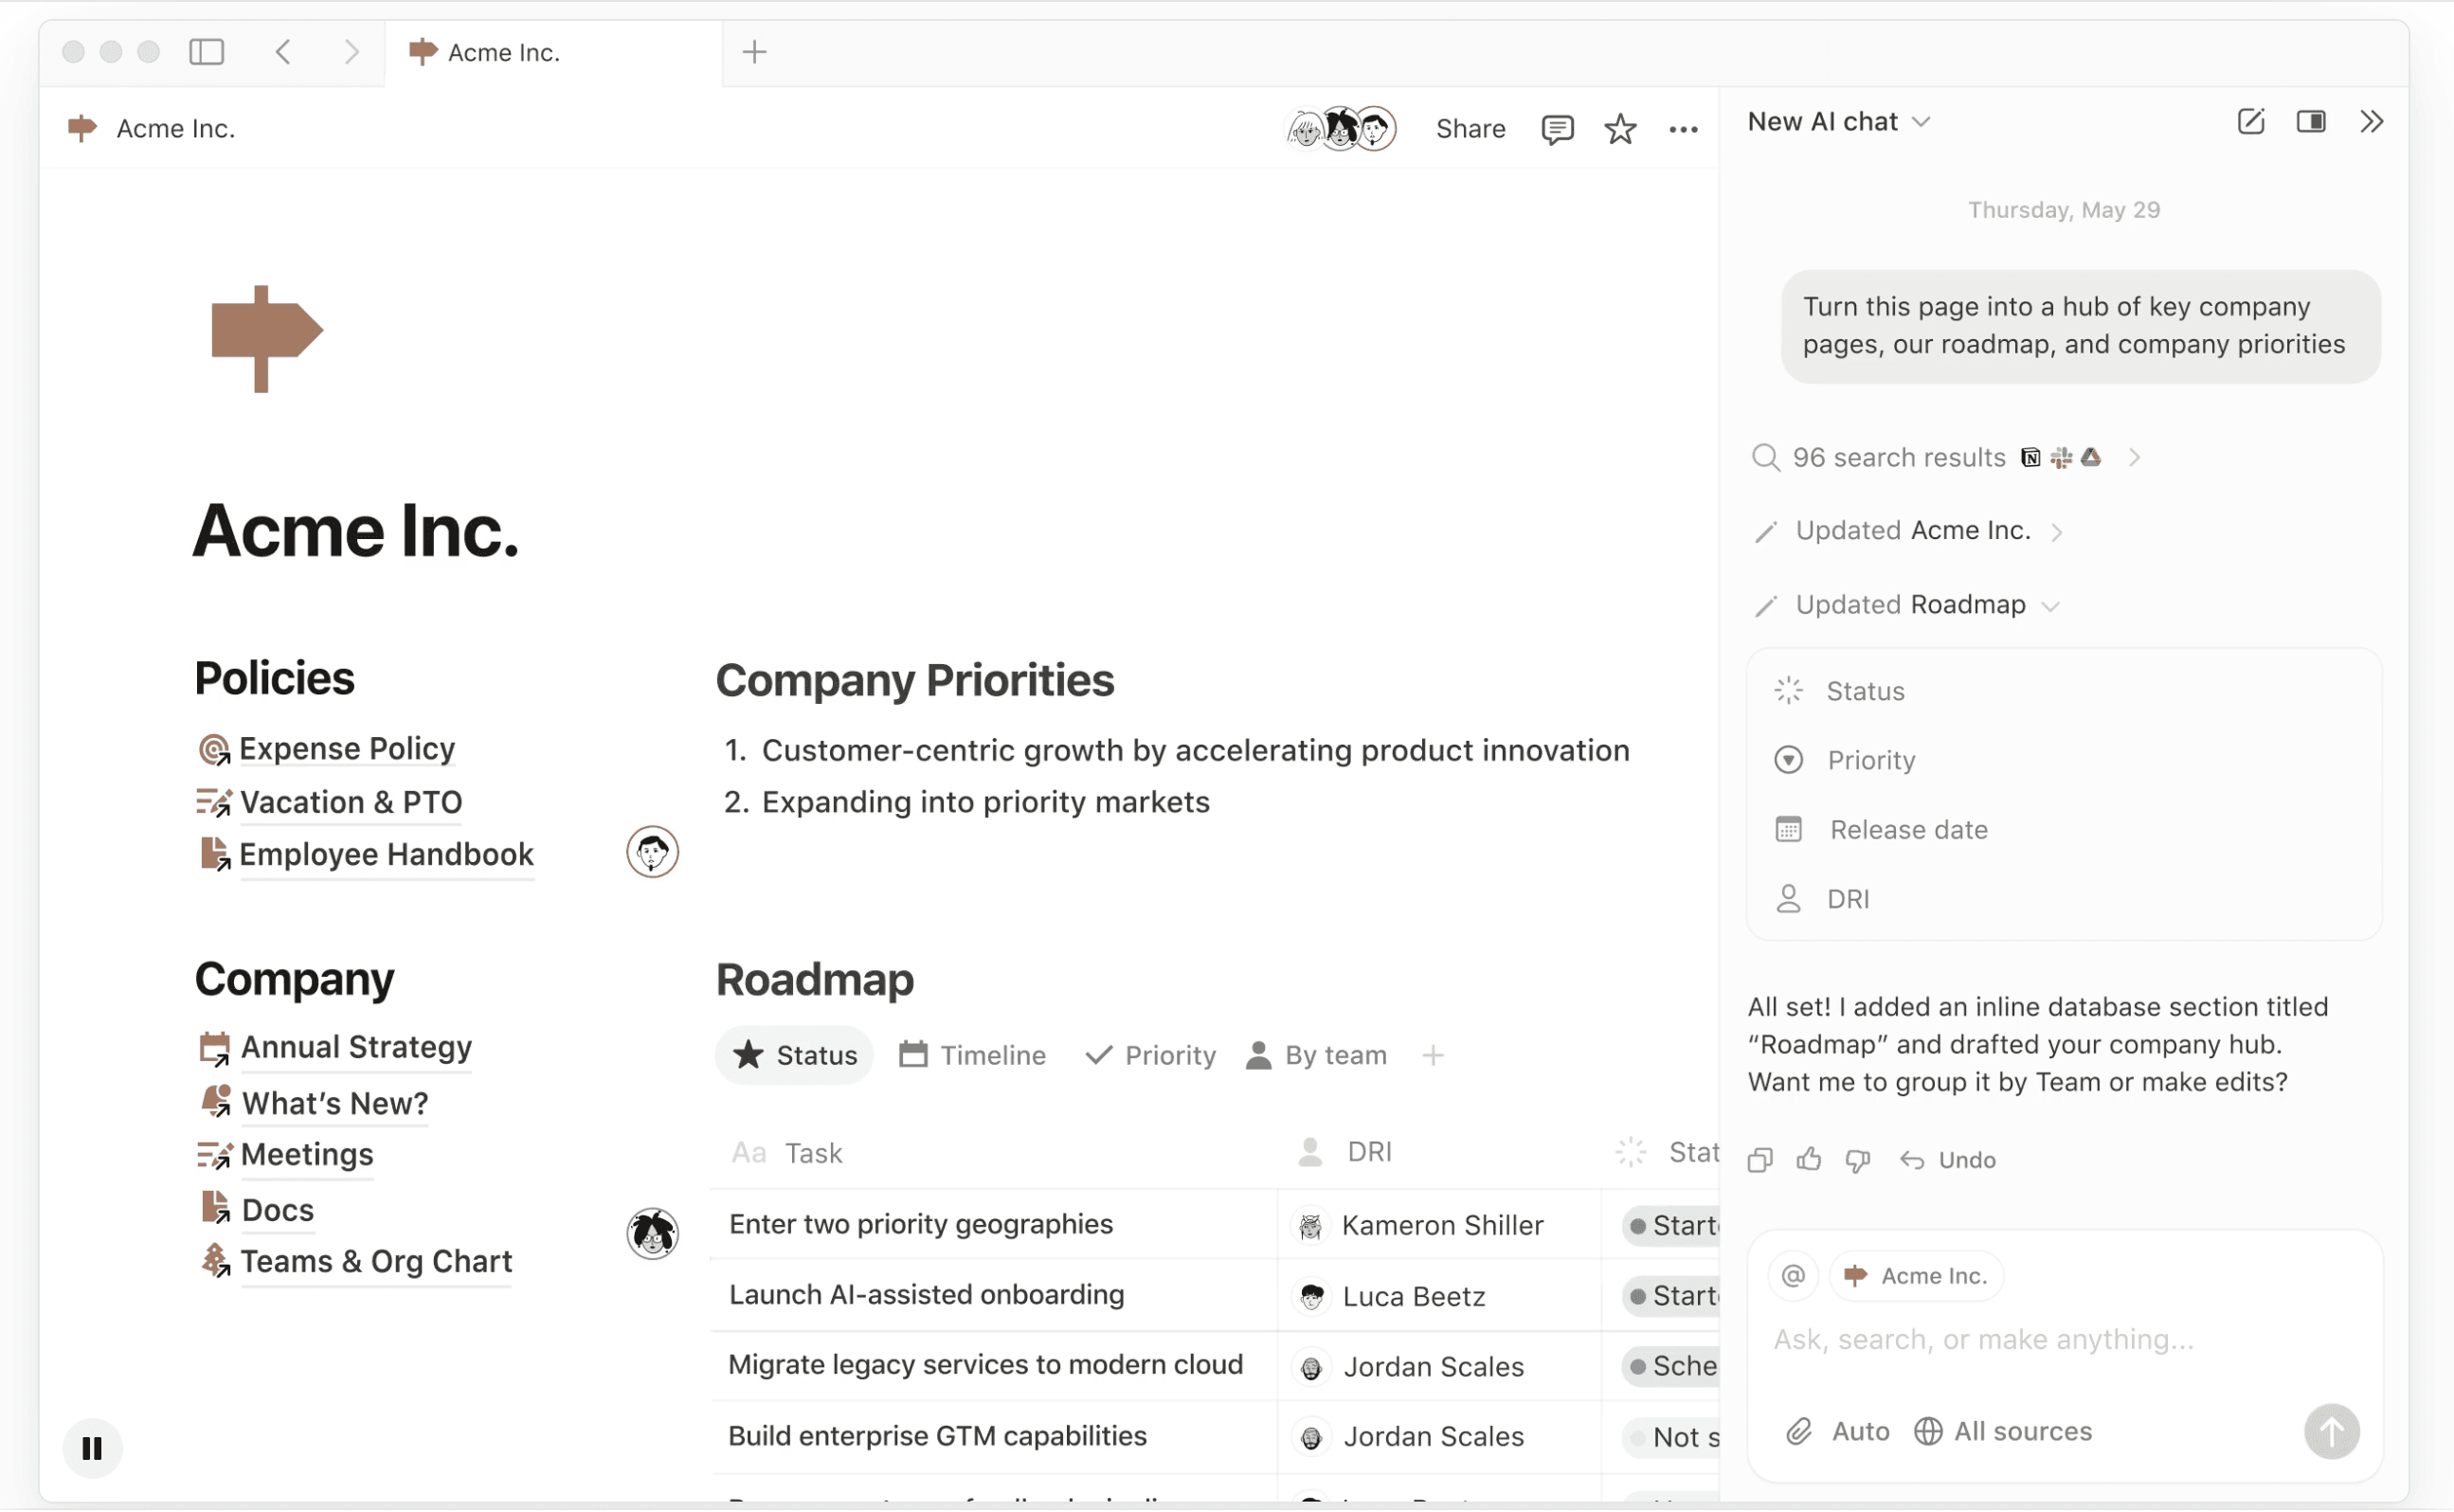
Task: Click thumbs up on AI response
Action: pyautogui.click(x=1808, y=1160)
